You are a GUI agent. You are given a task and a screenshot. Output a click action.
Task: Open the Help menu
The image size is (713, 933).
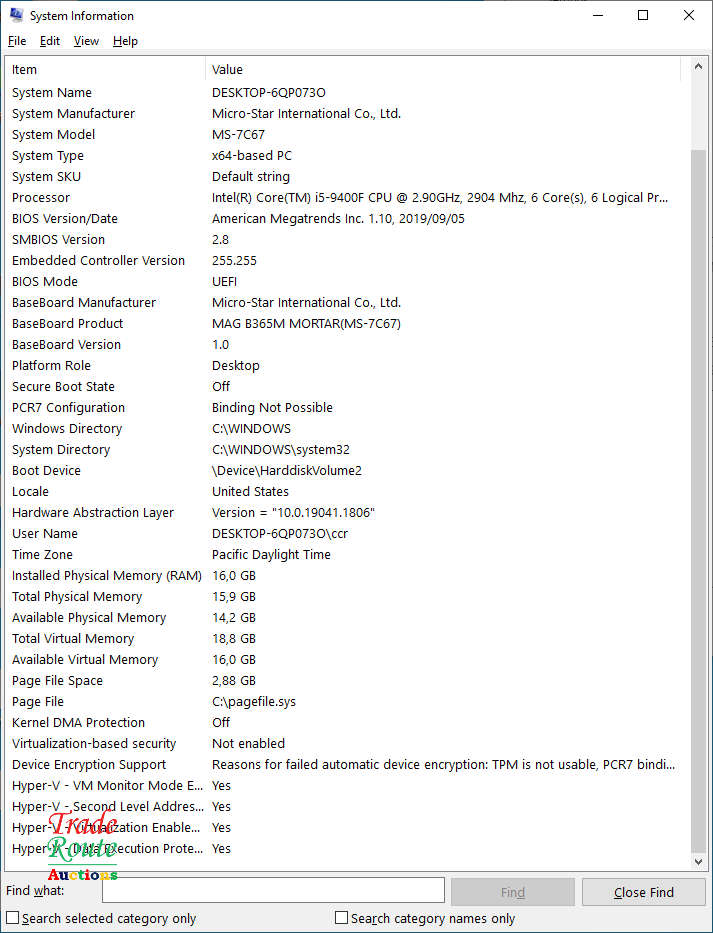[125, 41]
